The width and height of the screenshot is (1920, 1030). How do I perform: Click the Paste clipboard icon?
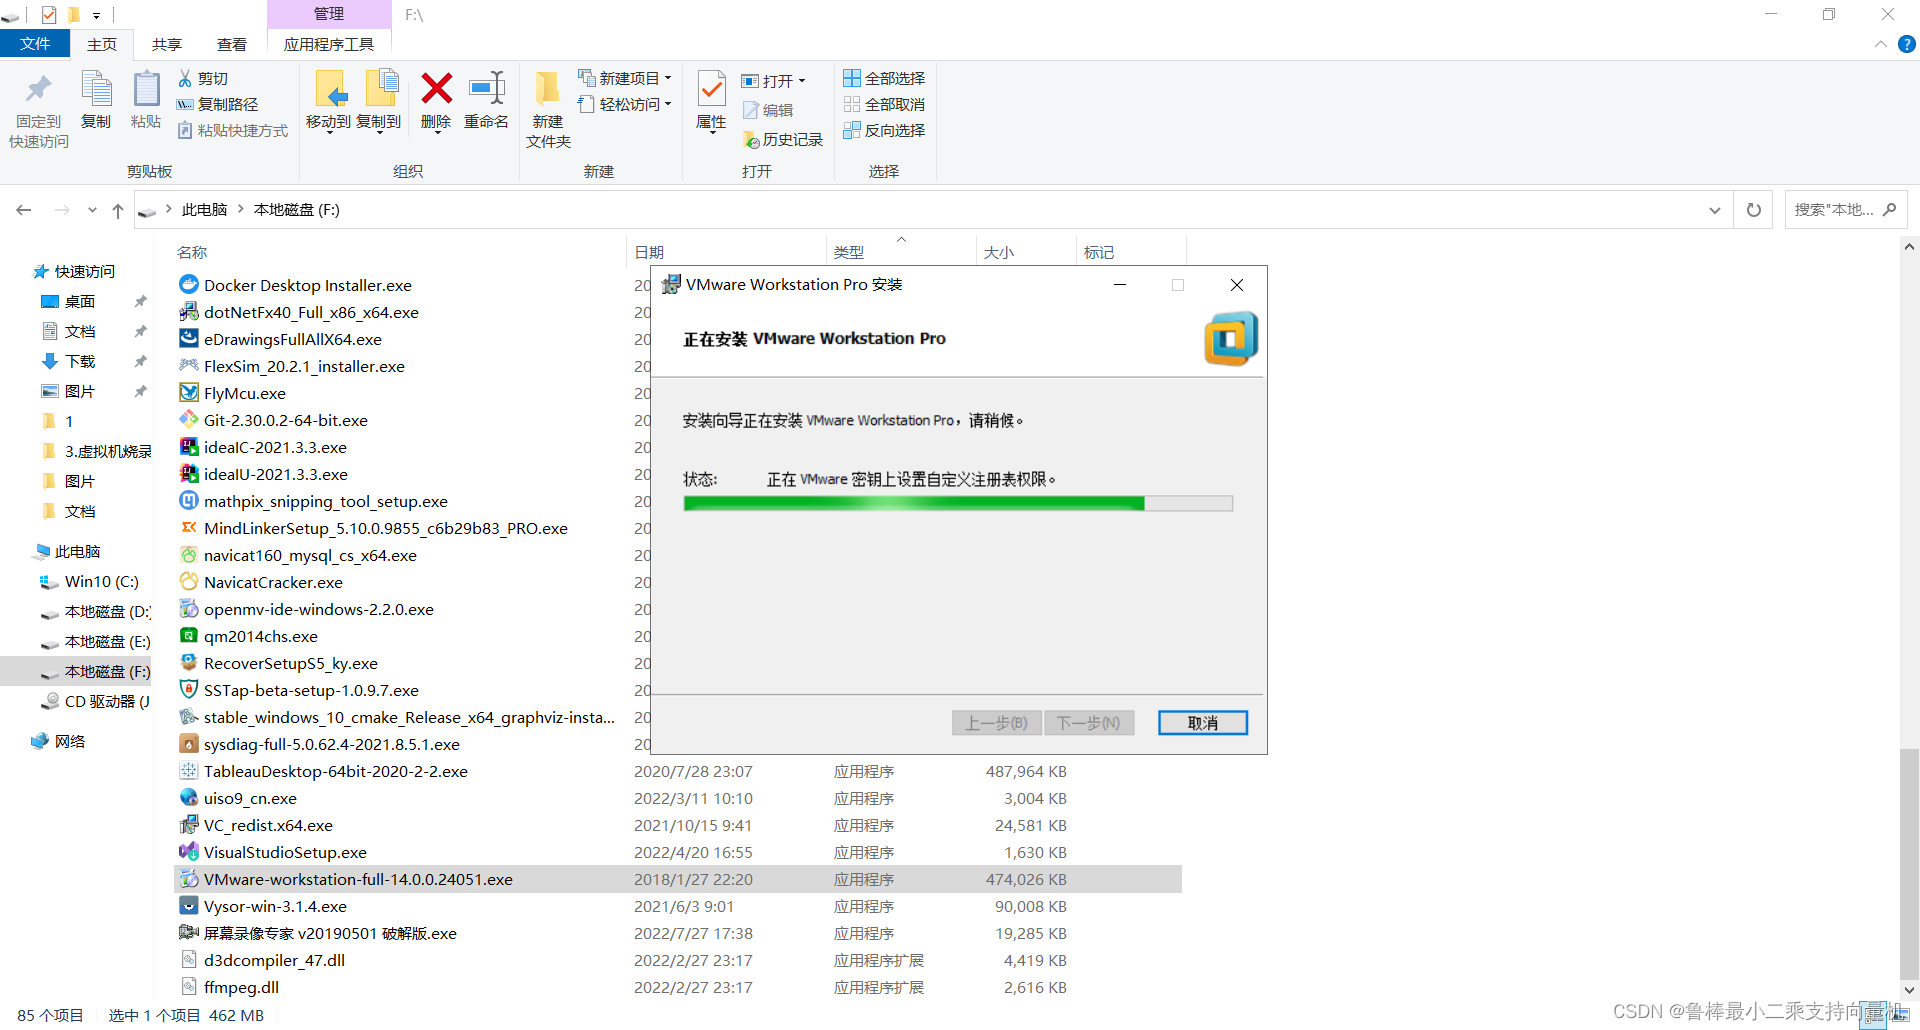click(x=146, y=89)
